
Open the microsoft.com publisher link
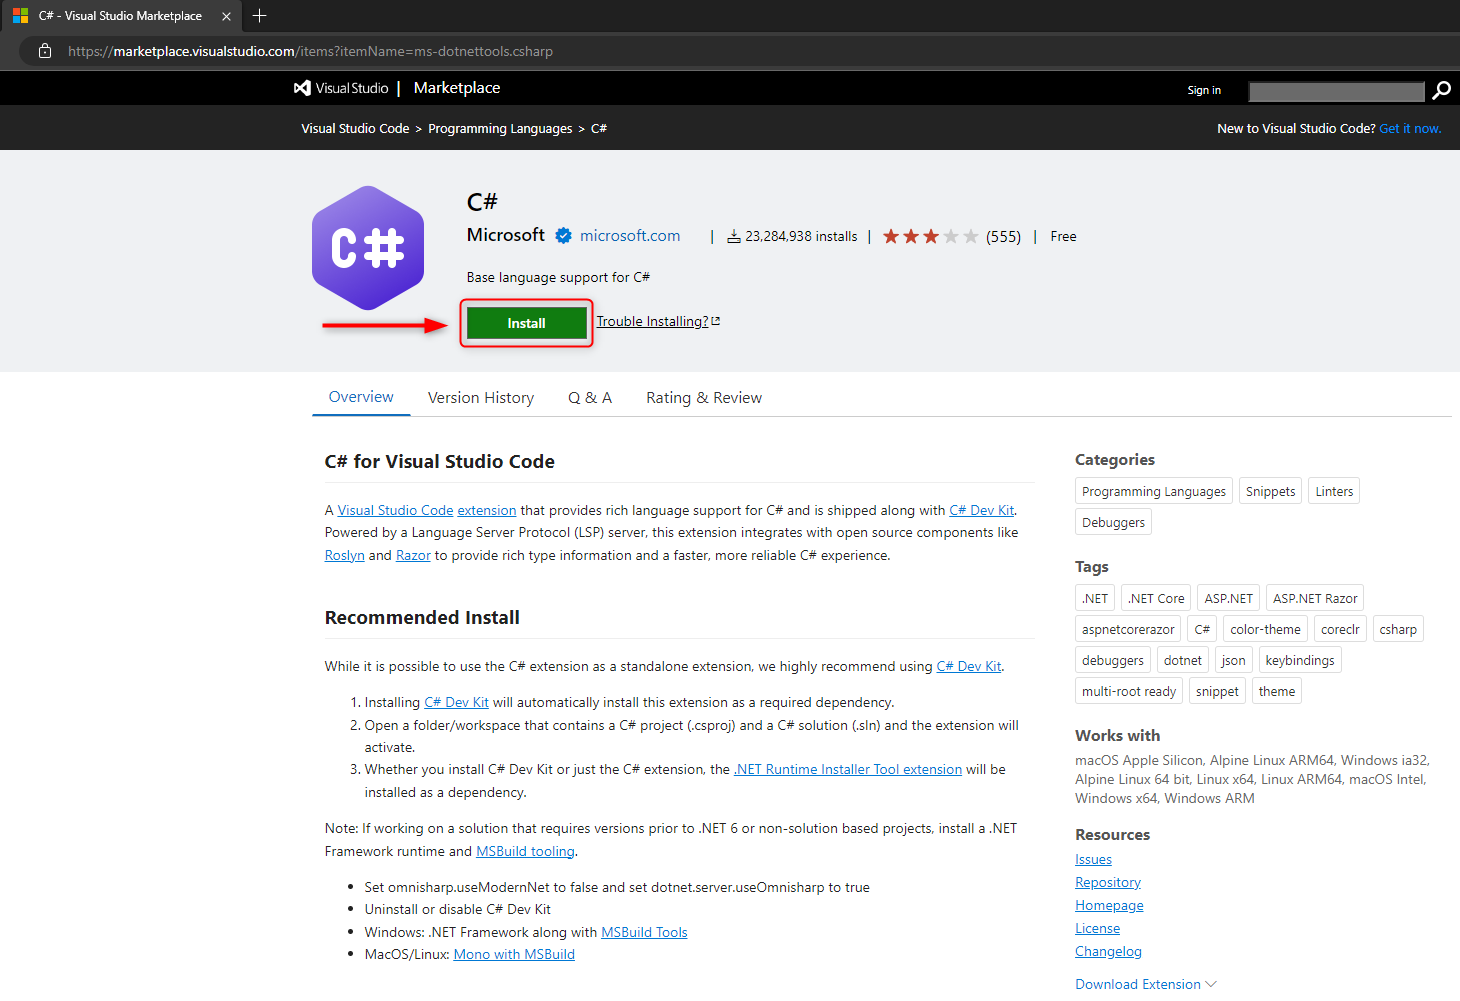pyautogui.click(x=630, y=236)
